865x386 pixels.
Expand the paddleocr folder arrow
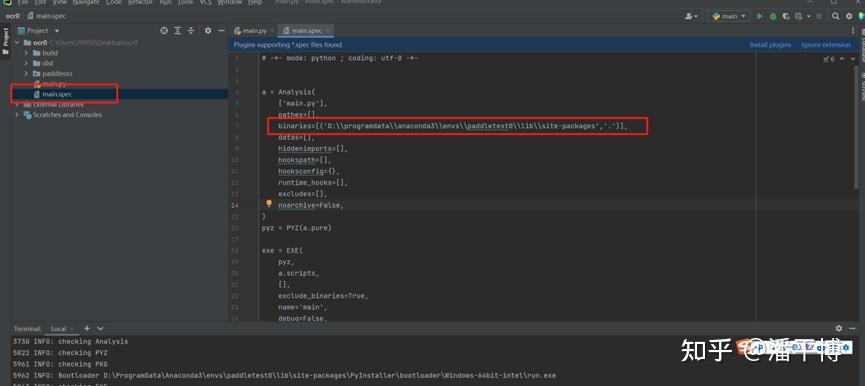click(x=26, y=73)
